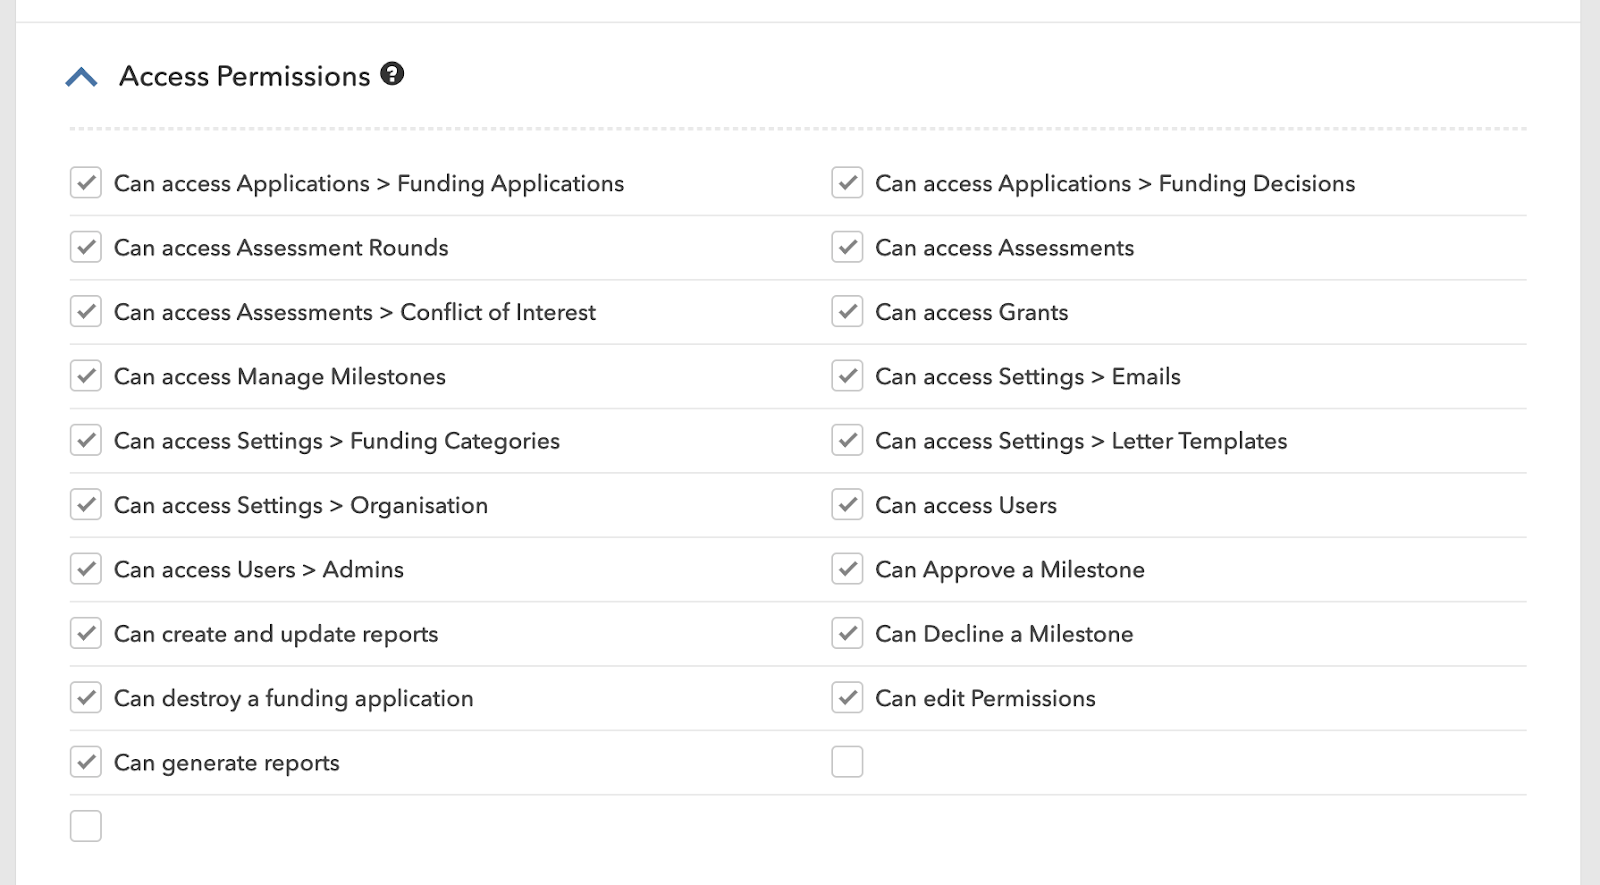Disable Can create and update reports
The image size is (1600, 885).
pos(86,633)
